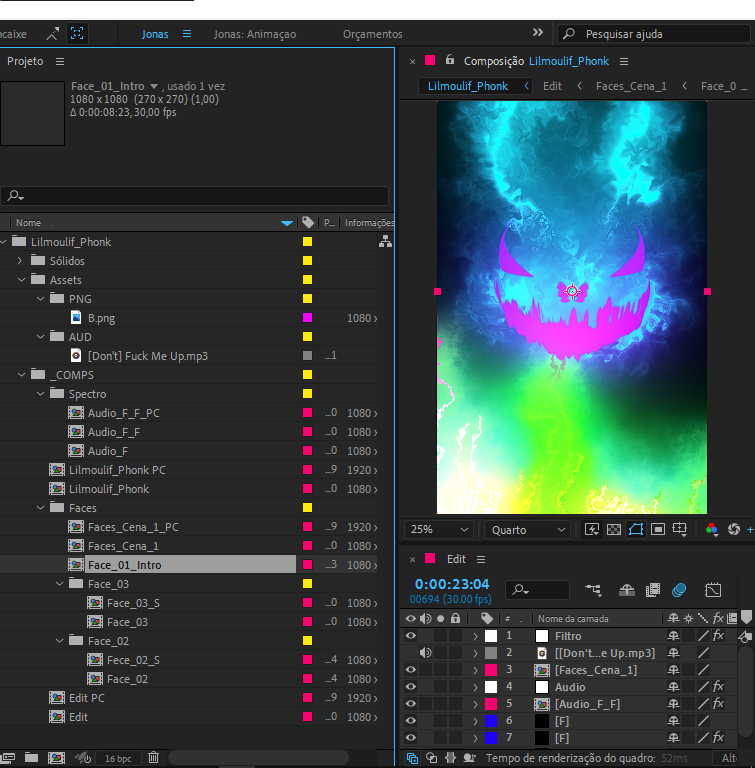The image size is (755, 768).
Task: Click the label tag column header
Action: click(x=308, y=222)
